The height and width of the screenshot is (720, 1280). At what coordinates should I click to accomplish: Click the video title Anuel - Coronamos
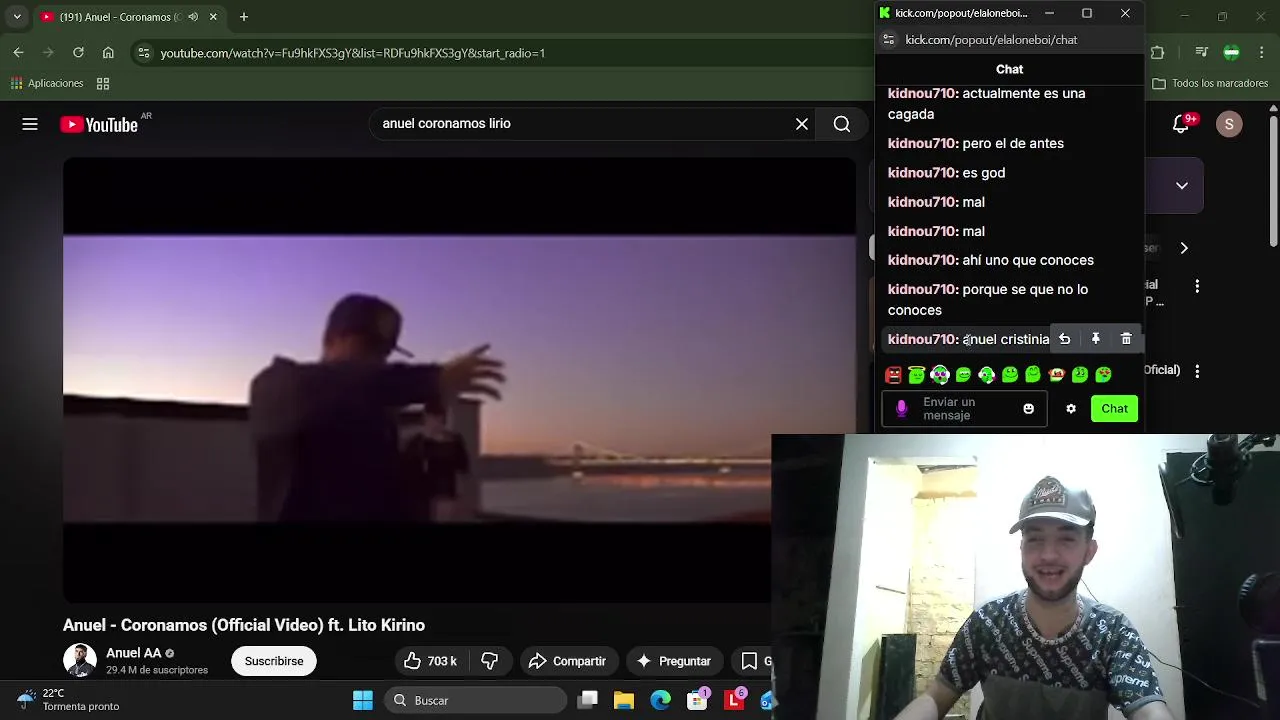(x=244, y=625)
